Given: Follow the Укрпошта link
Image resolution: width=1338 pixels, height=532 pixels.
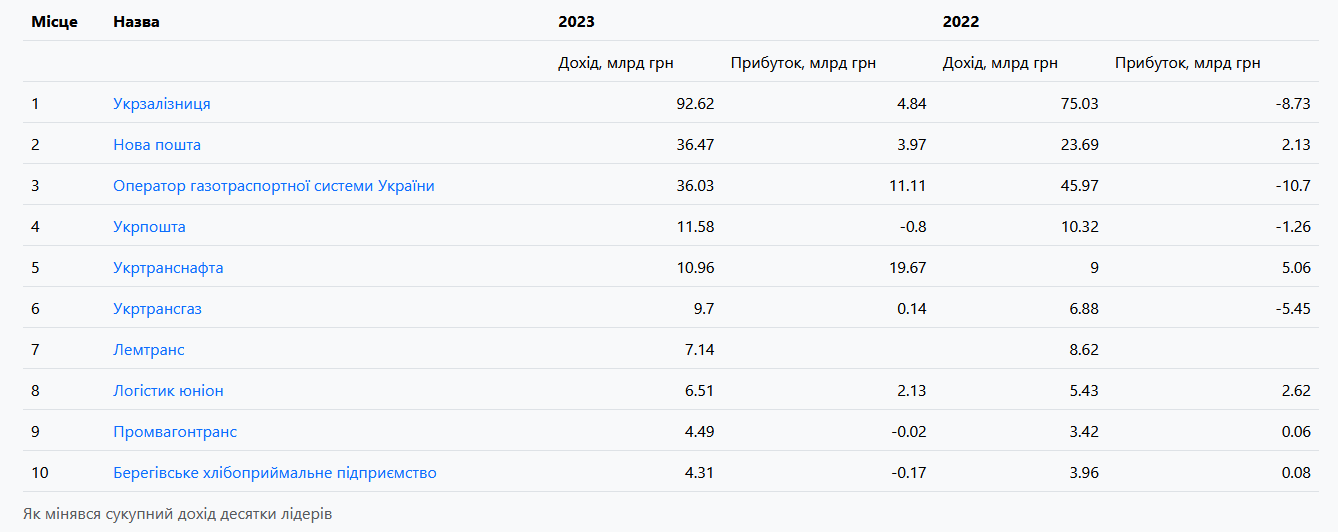Looking at the screenshot, I should [149, 227].
